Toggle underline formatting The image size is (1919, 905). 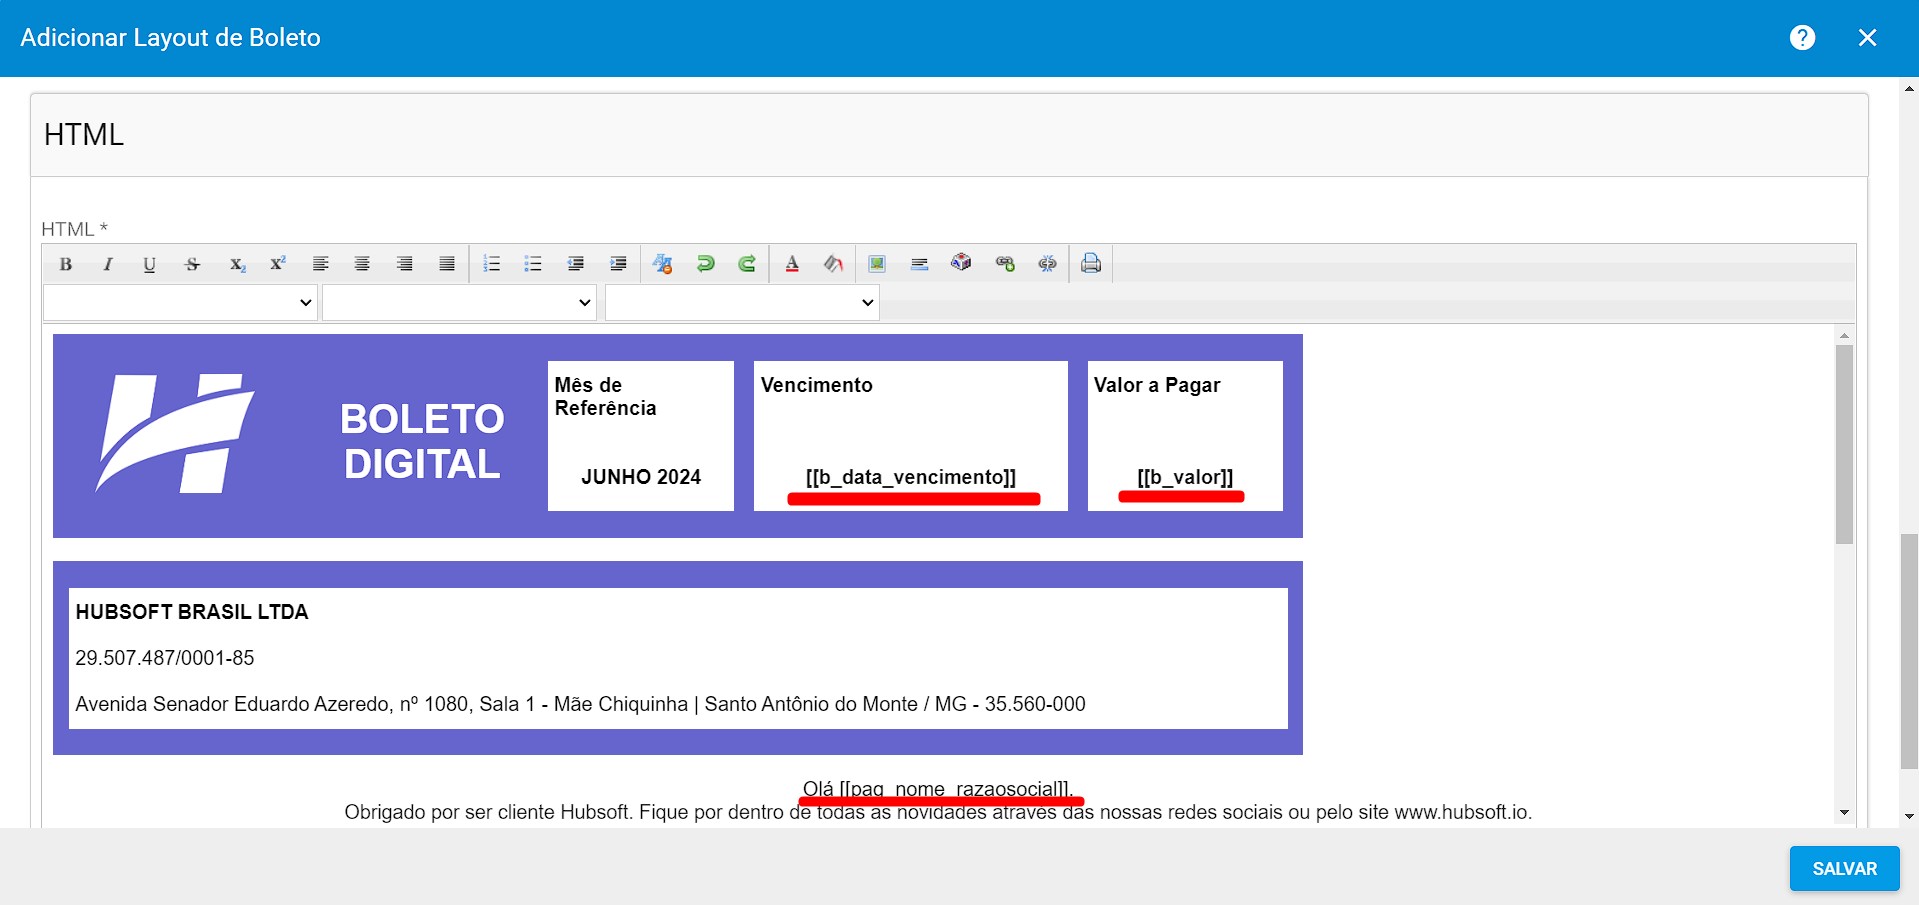click(149, 264)
